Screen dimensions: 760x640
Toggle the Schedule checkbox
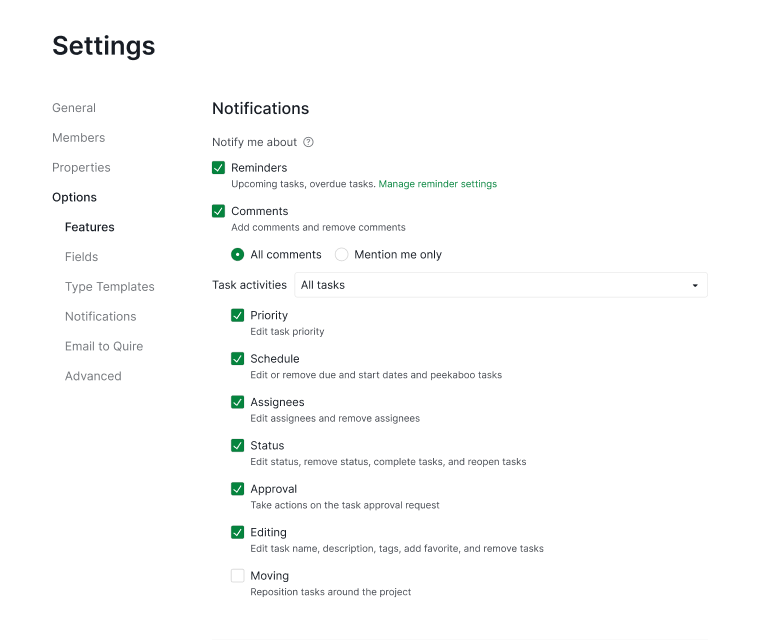pos(238,359)
